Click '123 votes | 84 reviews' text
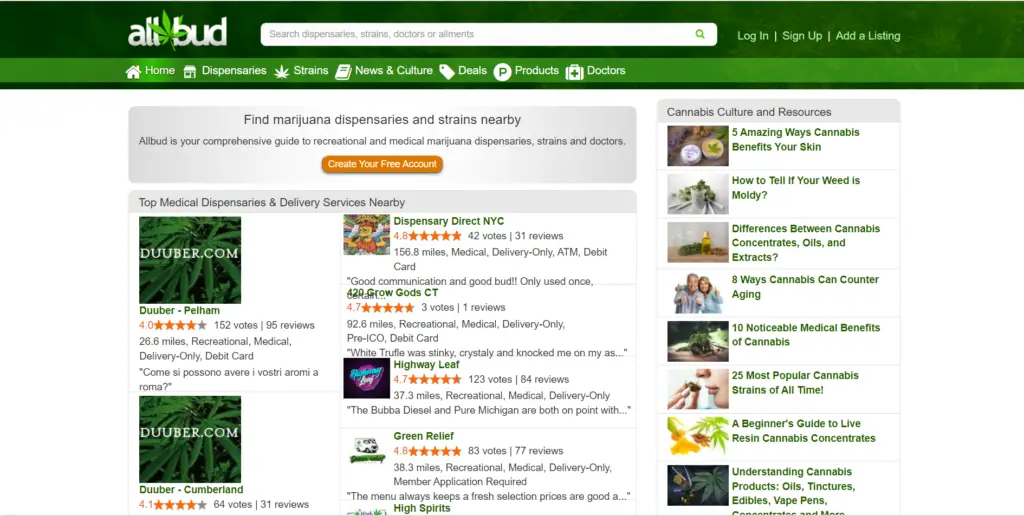Screen dimensions: 1024x516 tap(519, 379)
